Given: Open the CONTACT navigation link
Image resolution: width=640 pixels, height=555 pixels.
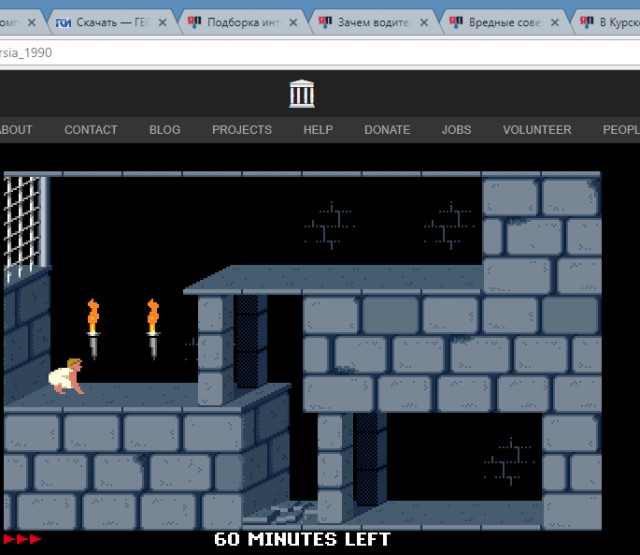Looking at the screenshot, I should pyautogui.click(x=91, y=130).
